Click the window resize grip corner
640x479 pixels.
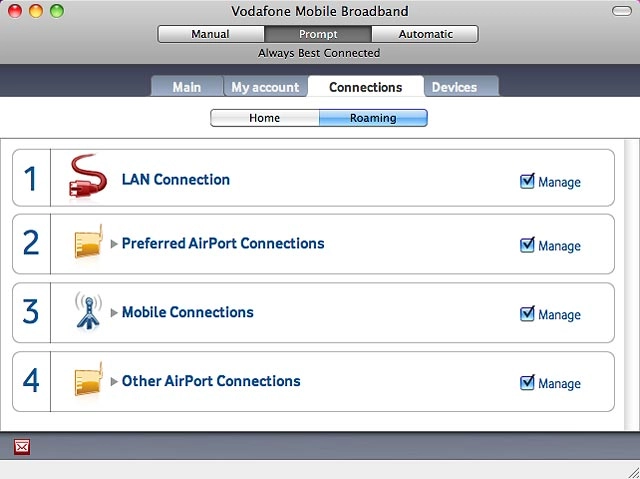pos(633,472)
